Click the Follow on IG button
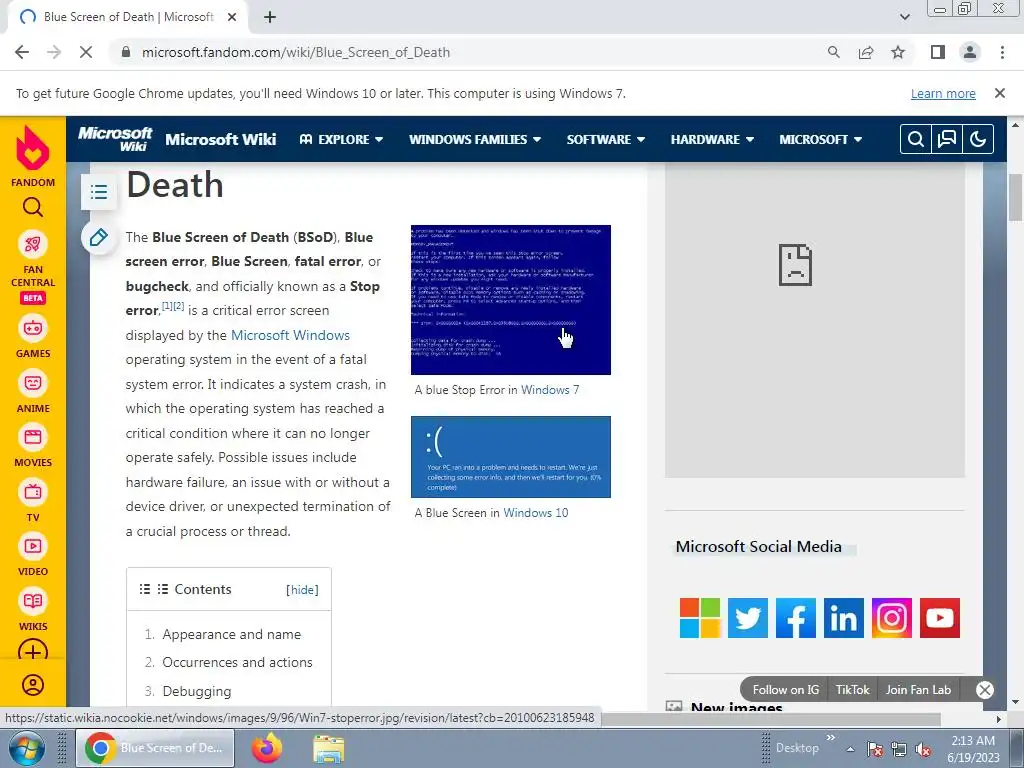1024x768 pixels. [x=786, y=690]
